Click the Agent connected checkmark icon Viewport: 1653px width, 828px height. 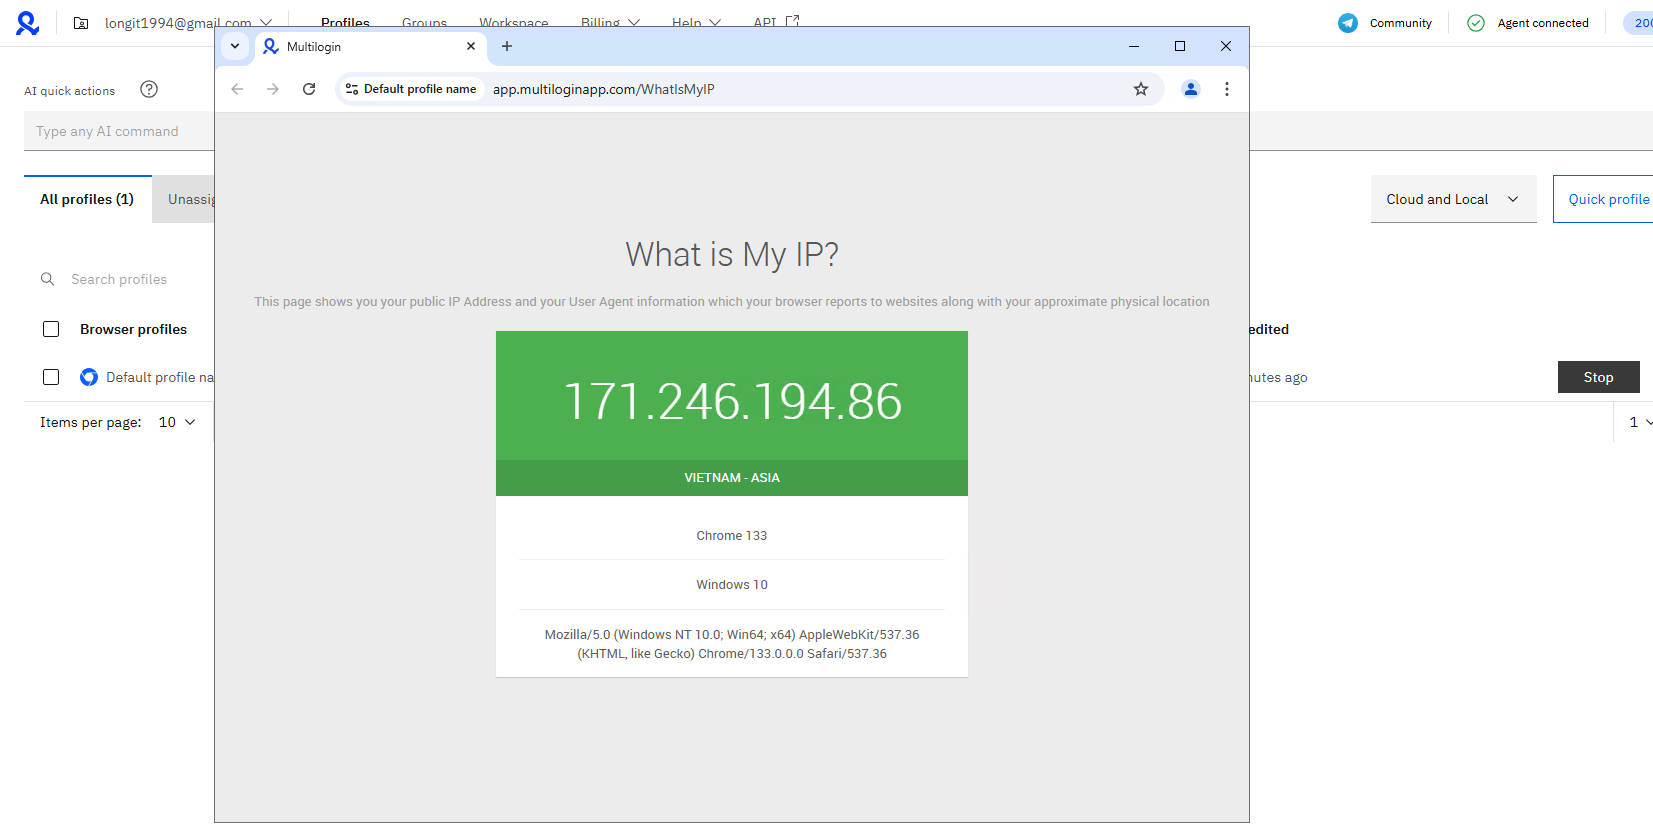[1476, 23]
